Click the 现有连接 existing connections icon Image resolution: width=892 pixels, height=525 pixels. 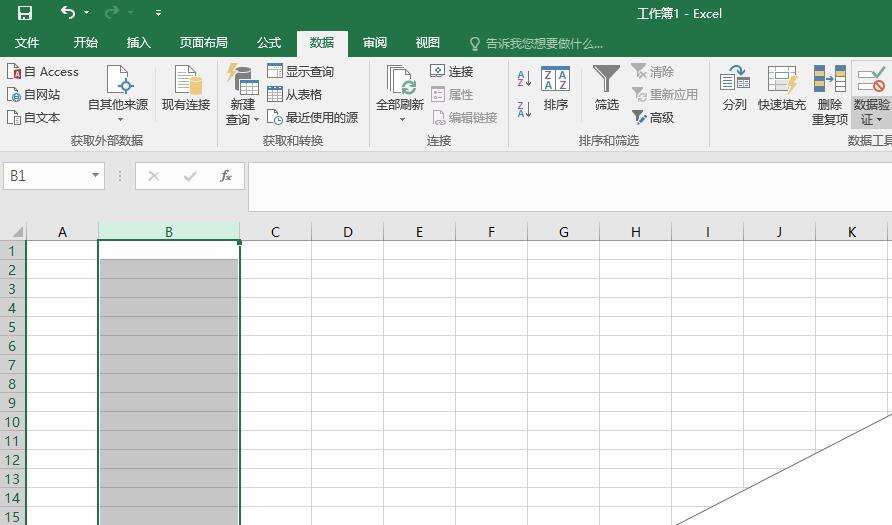(x=186, y=80)
